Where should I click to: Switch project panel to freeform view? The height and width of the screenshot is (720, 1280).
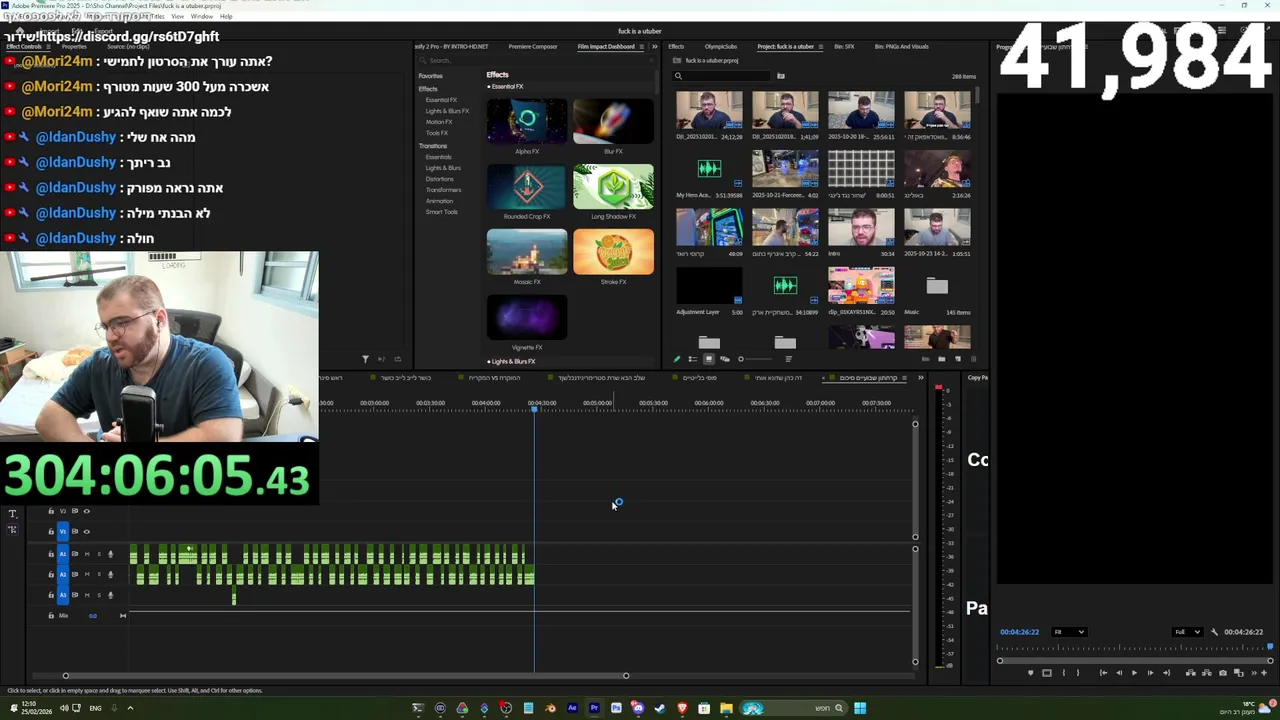725,359
